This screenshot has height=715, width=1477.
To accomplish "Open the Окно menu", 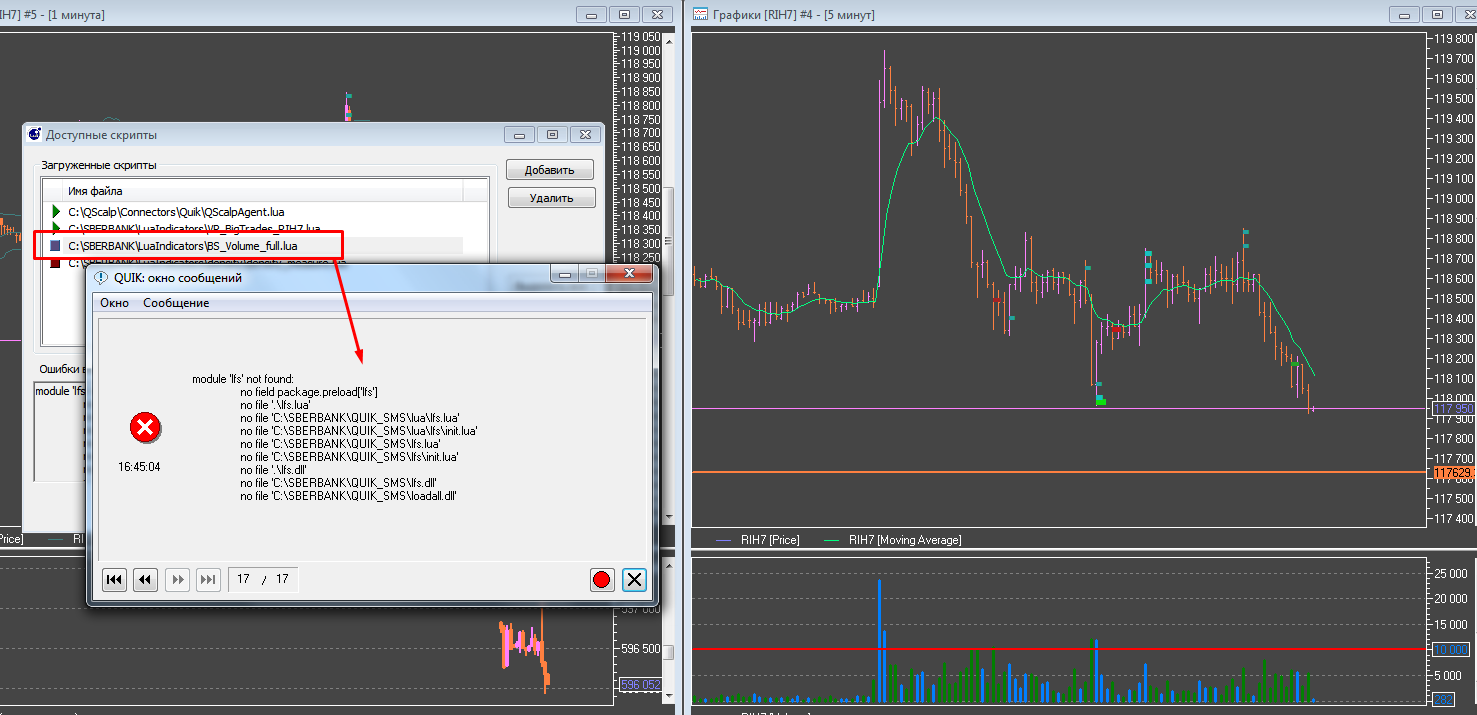I will pyautogui.click(x=114, y=303).
